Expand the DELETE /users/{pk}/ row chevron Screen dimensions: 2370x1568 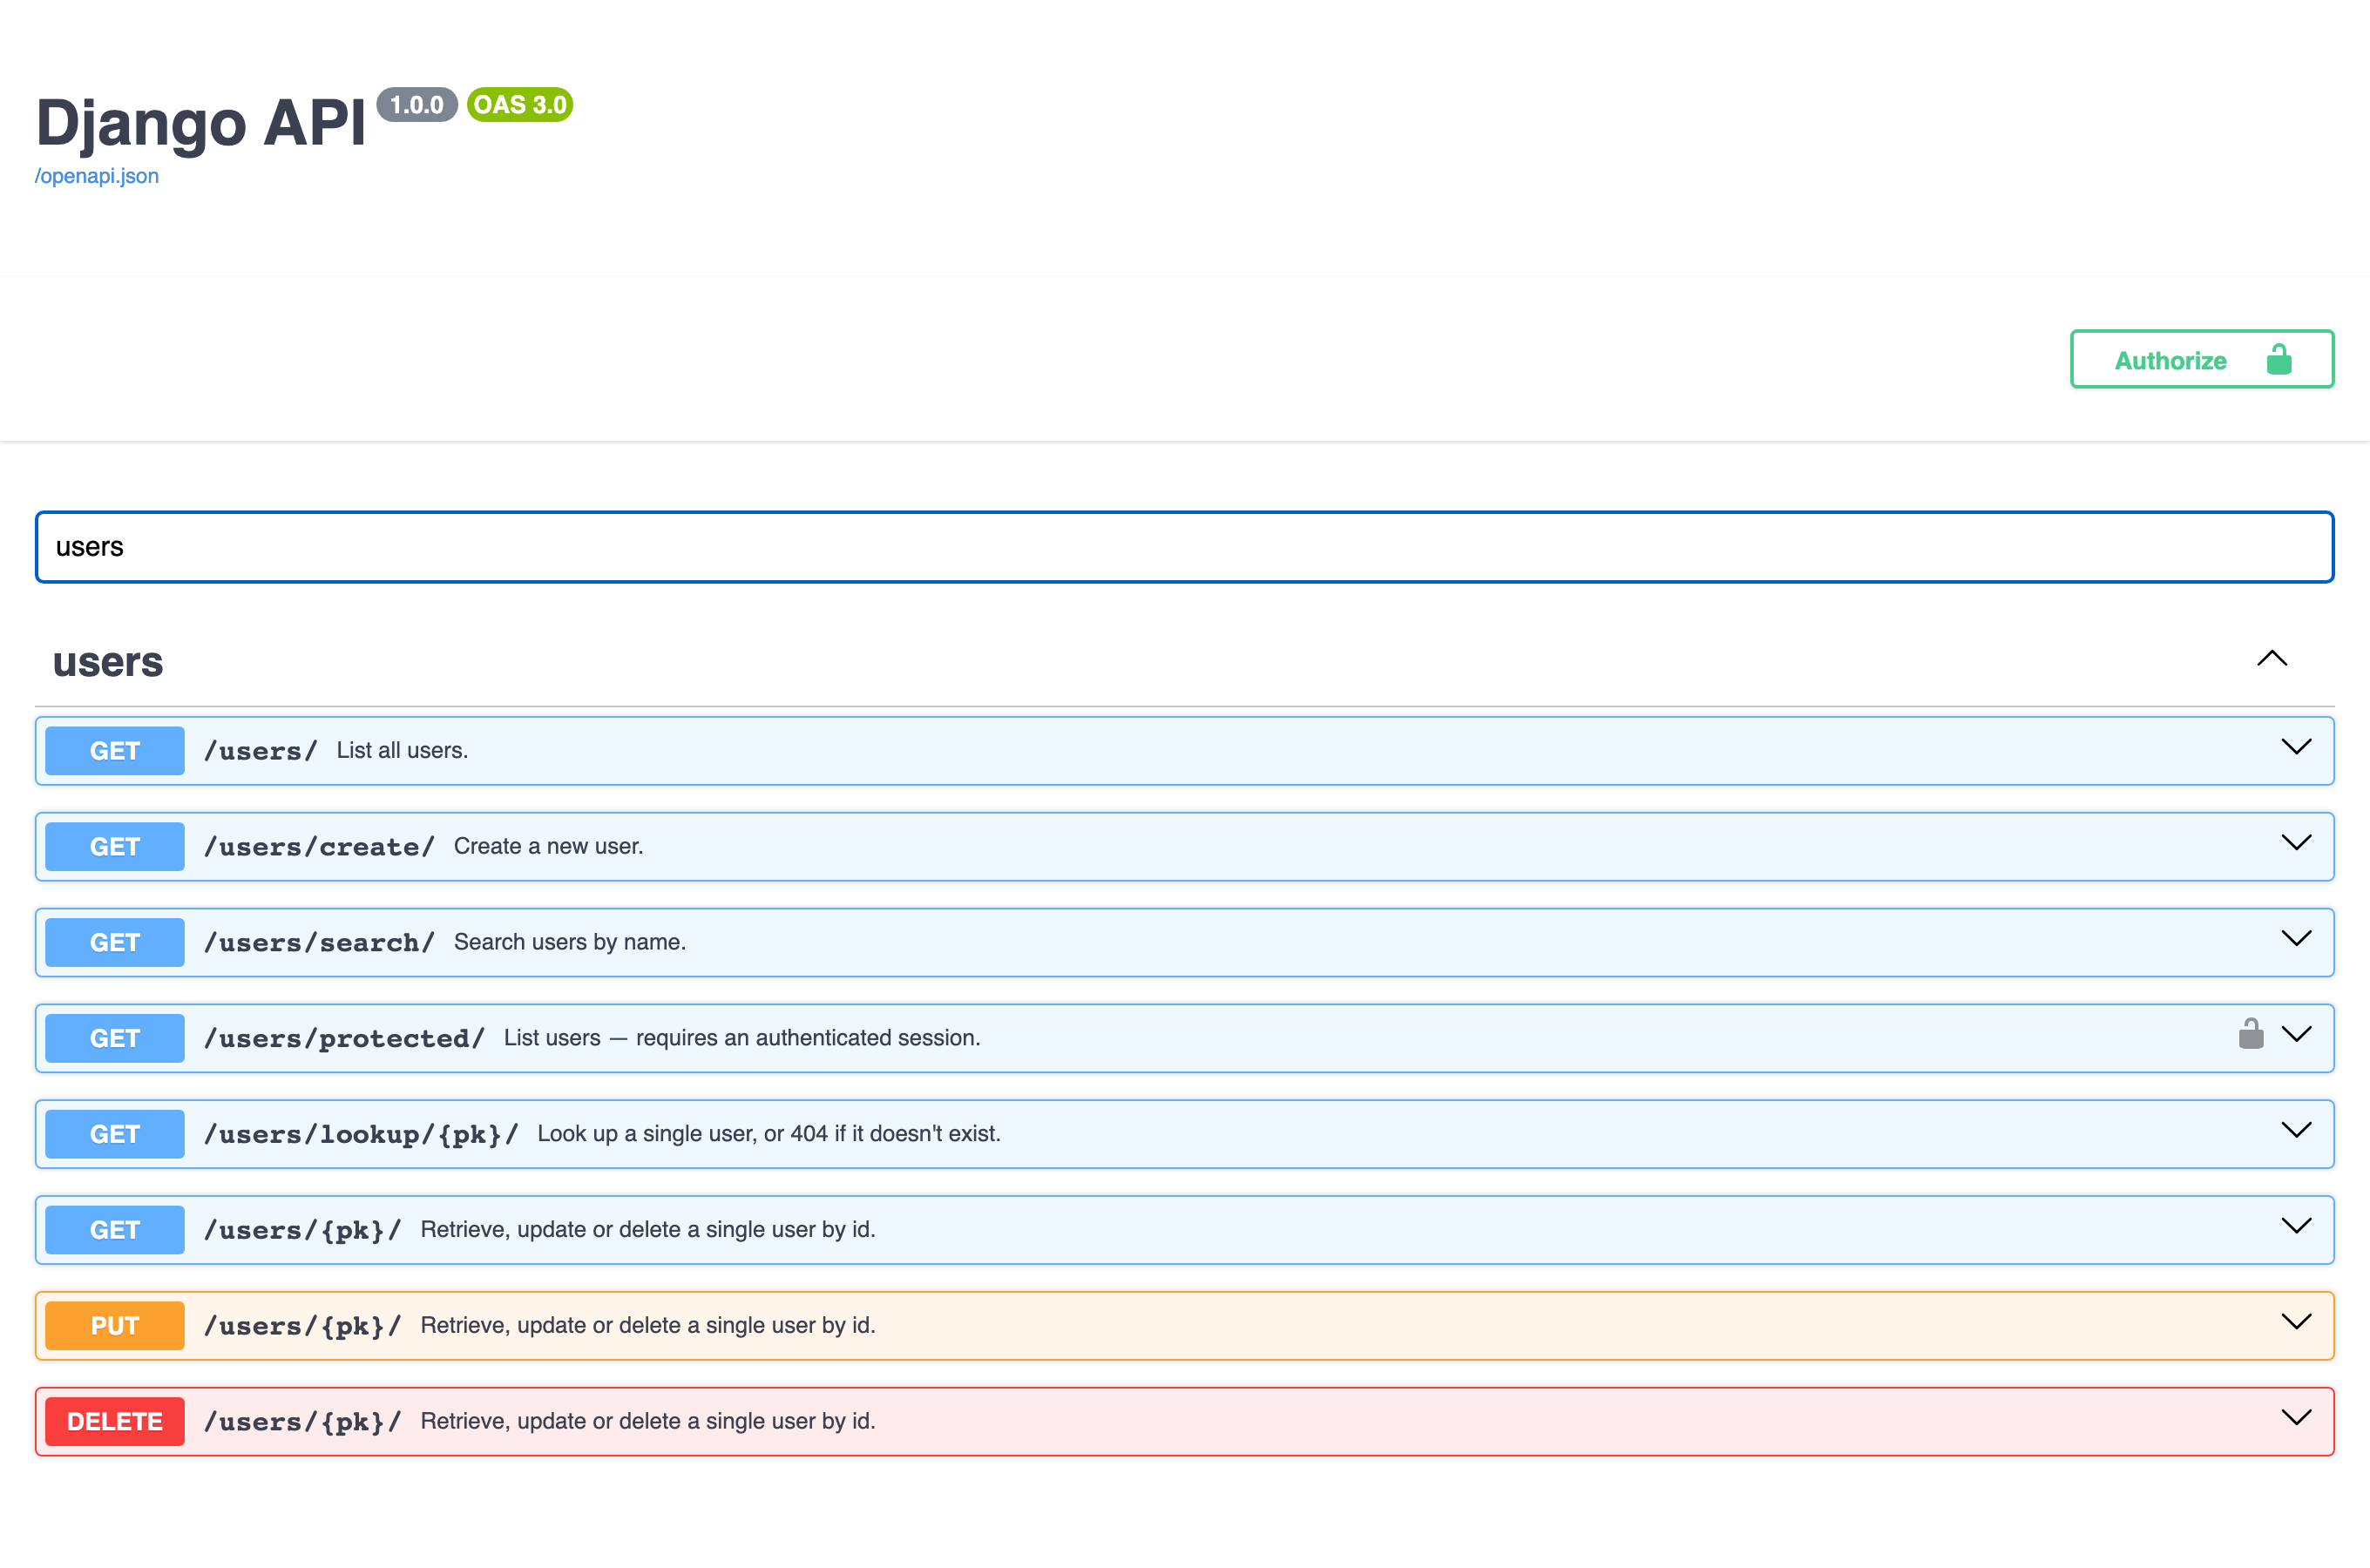click(x=2296, y=1419)
